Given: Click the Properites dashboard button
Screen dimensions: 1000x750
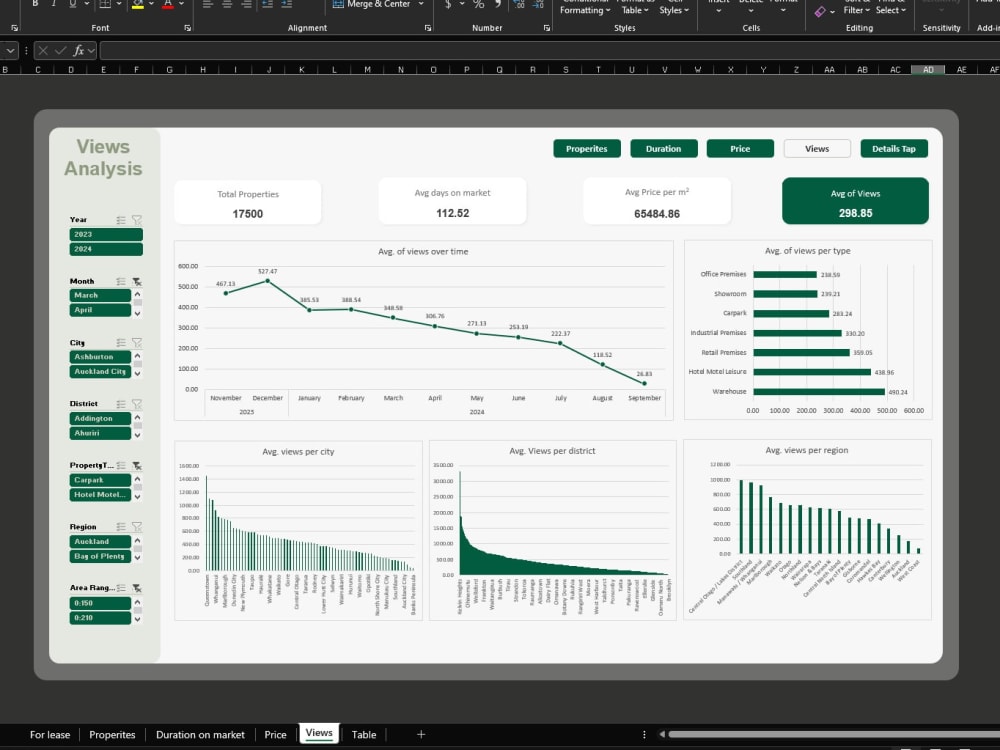Looking at the screenshot, I should tap(587, 149).
